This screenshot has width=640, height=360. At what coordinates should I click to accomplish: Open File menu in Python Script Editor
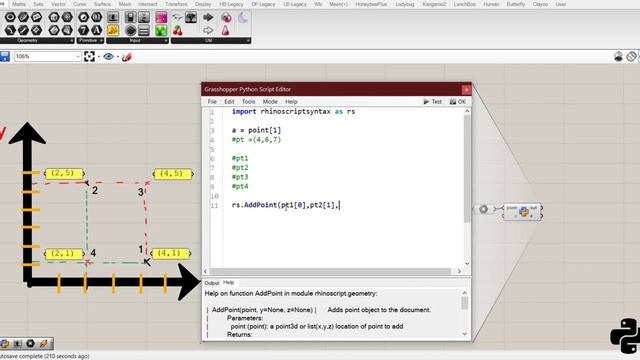coord(212,102)
